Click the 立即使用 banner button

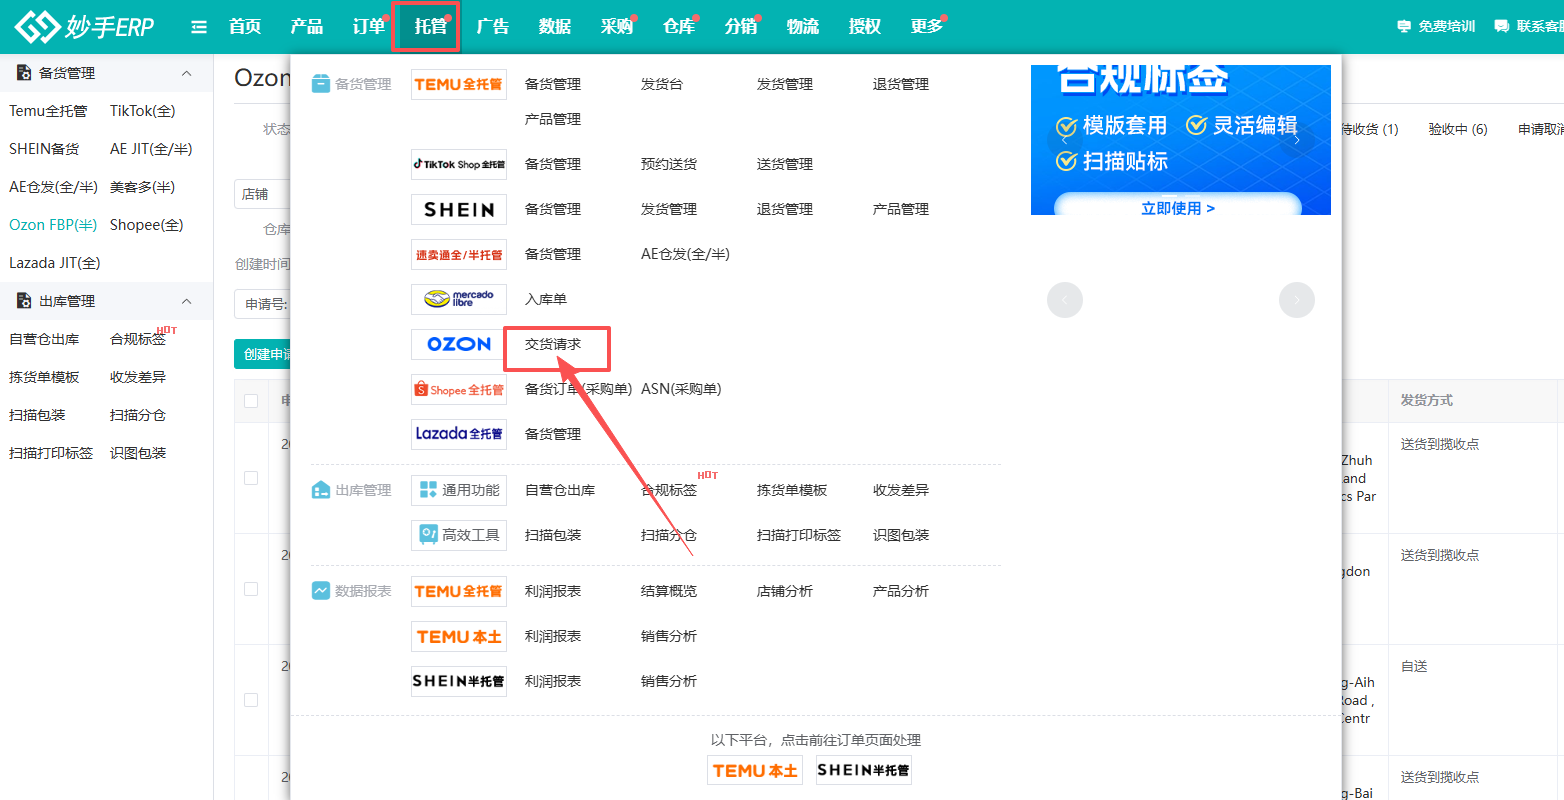[1178, 205]
